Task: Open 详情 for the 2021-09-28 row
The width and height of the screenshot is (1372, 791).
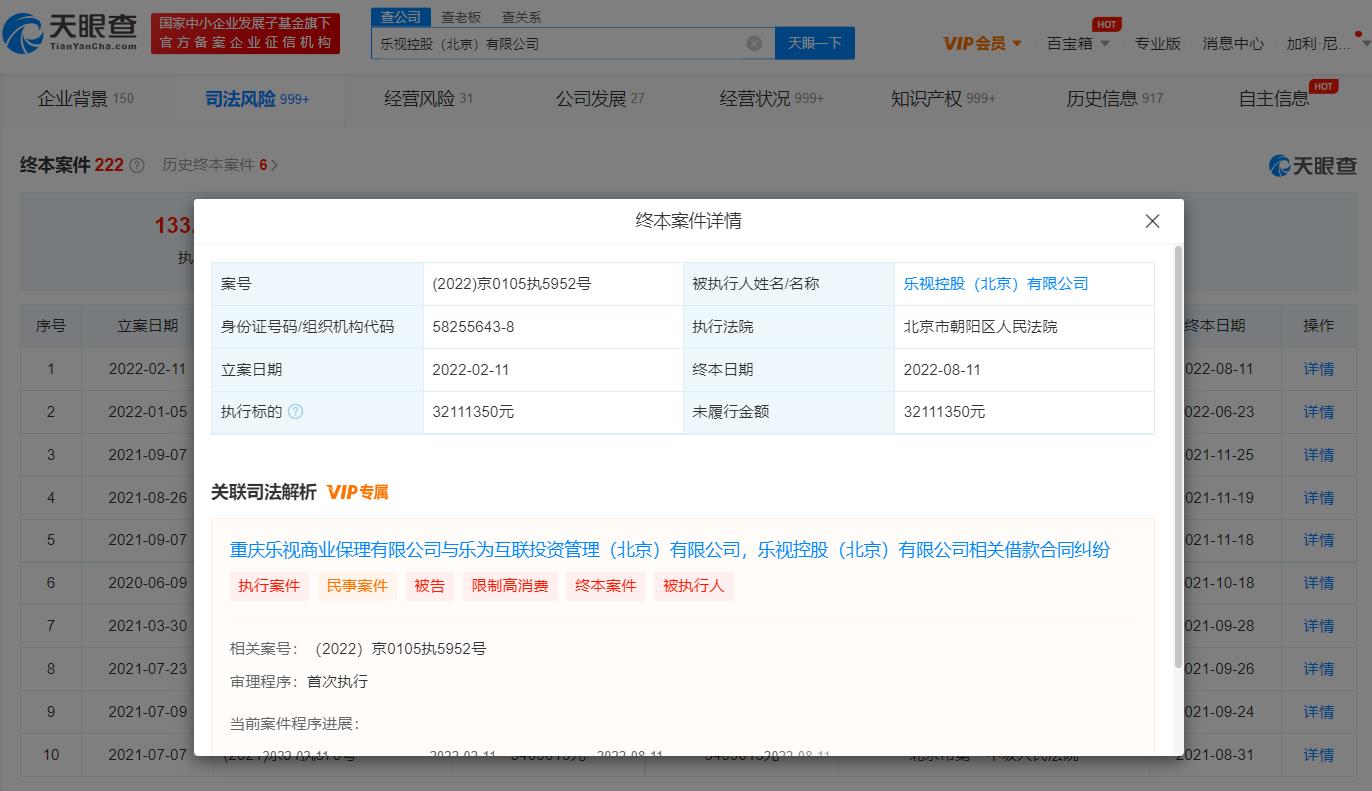Action: pyautogui.click(x=1319, y=626)
